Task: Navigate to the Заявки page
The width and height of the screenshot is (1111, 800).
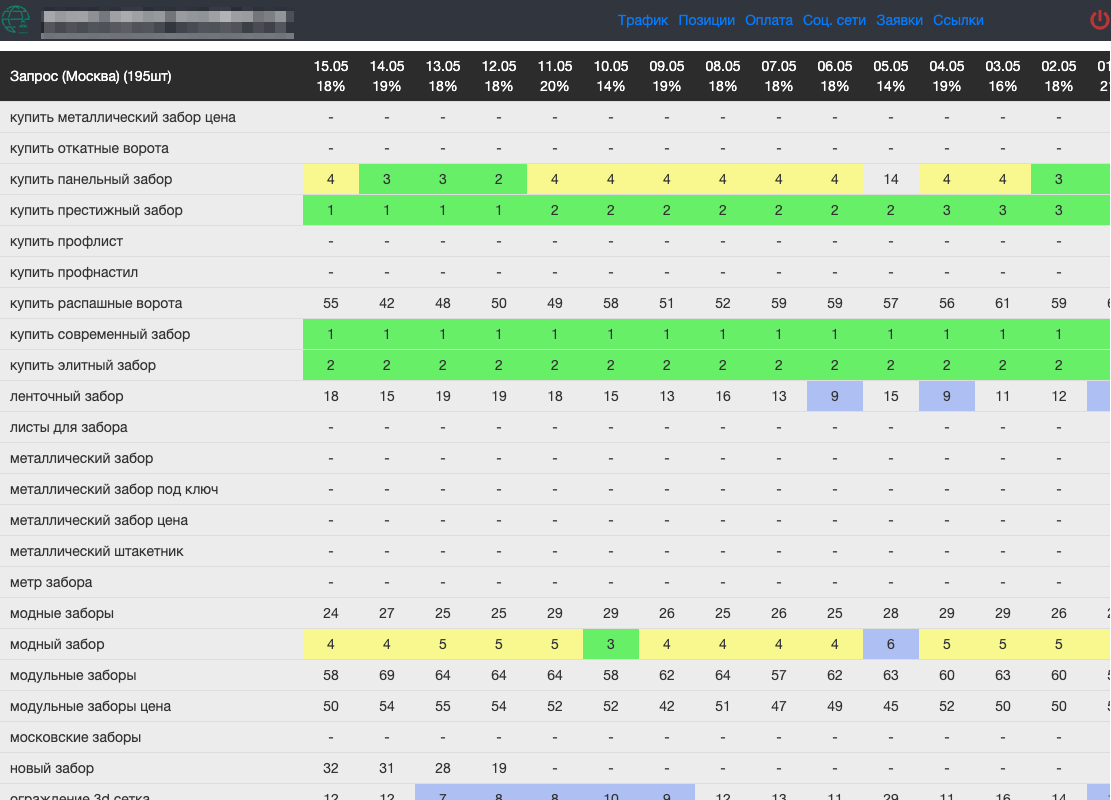Action: coord(899,20)
